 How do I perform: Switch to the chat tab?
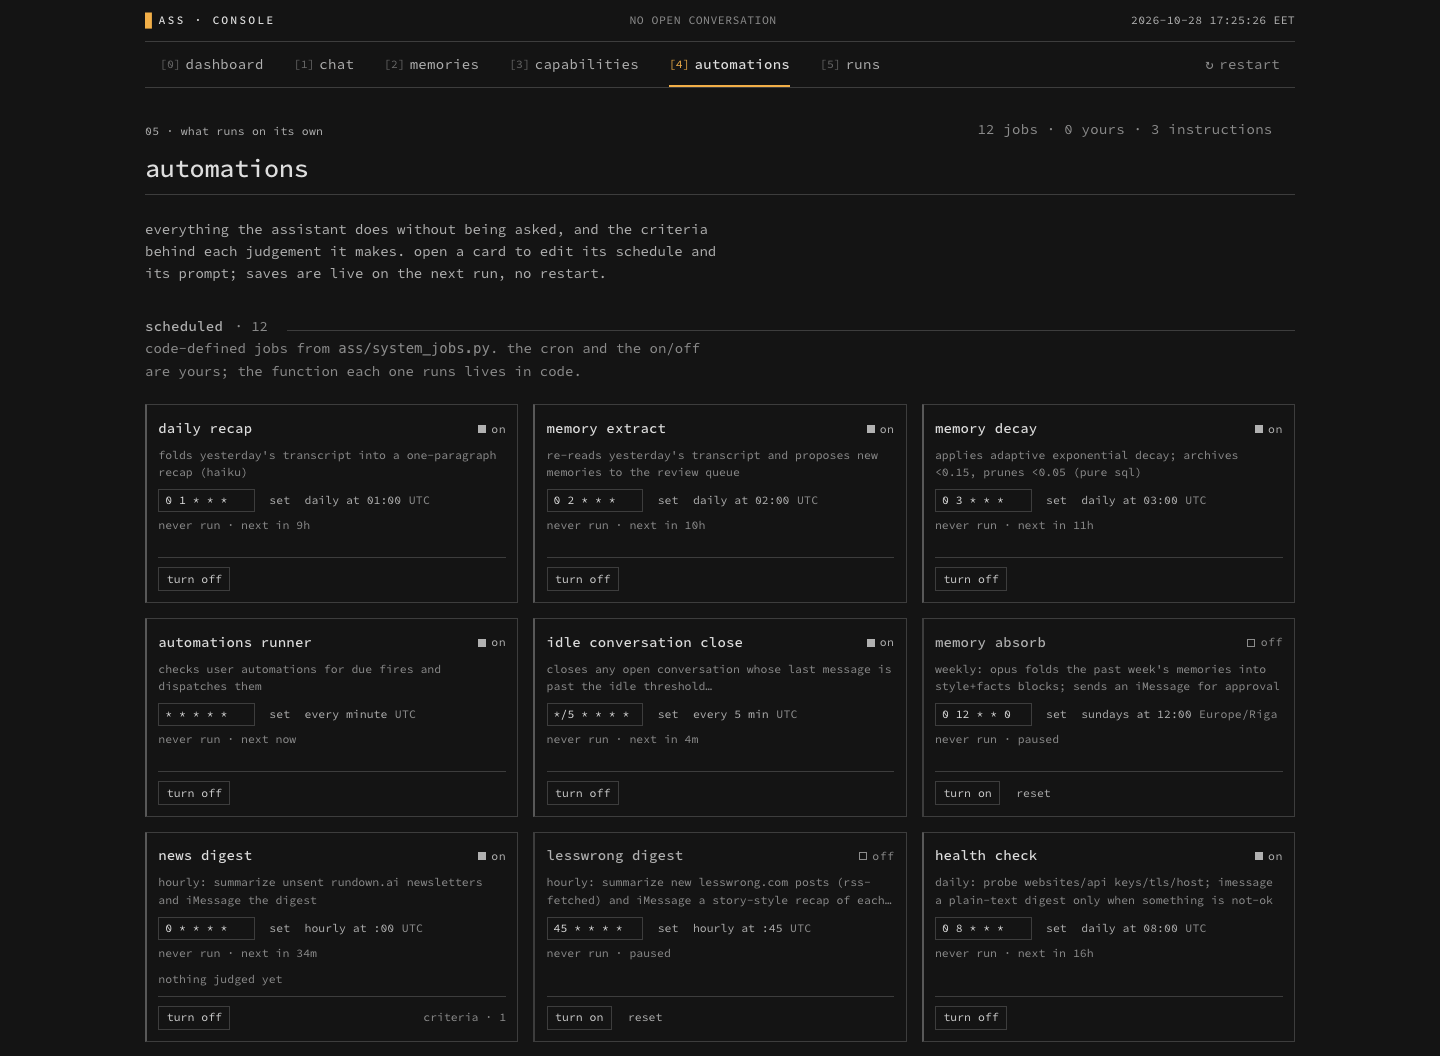[324, 65]
